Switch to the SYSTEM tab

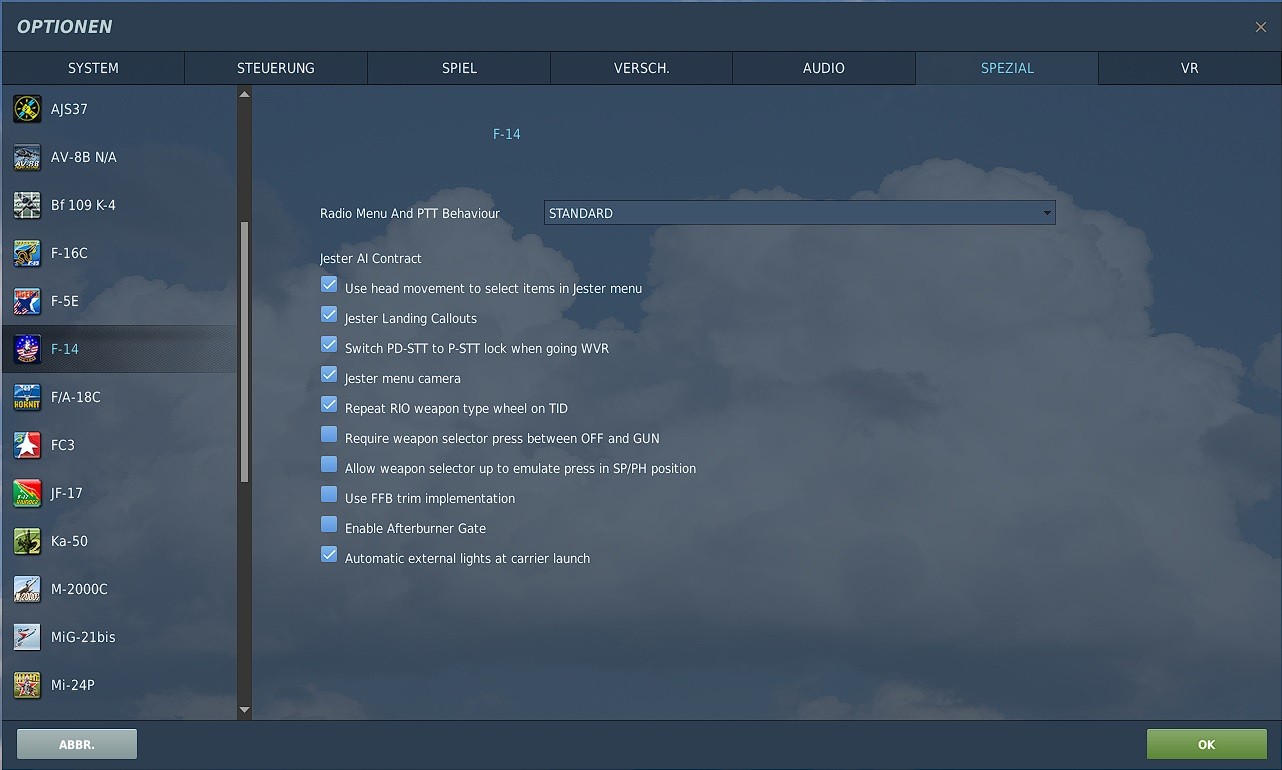click(93, 68)
